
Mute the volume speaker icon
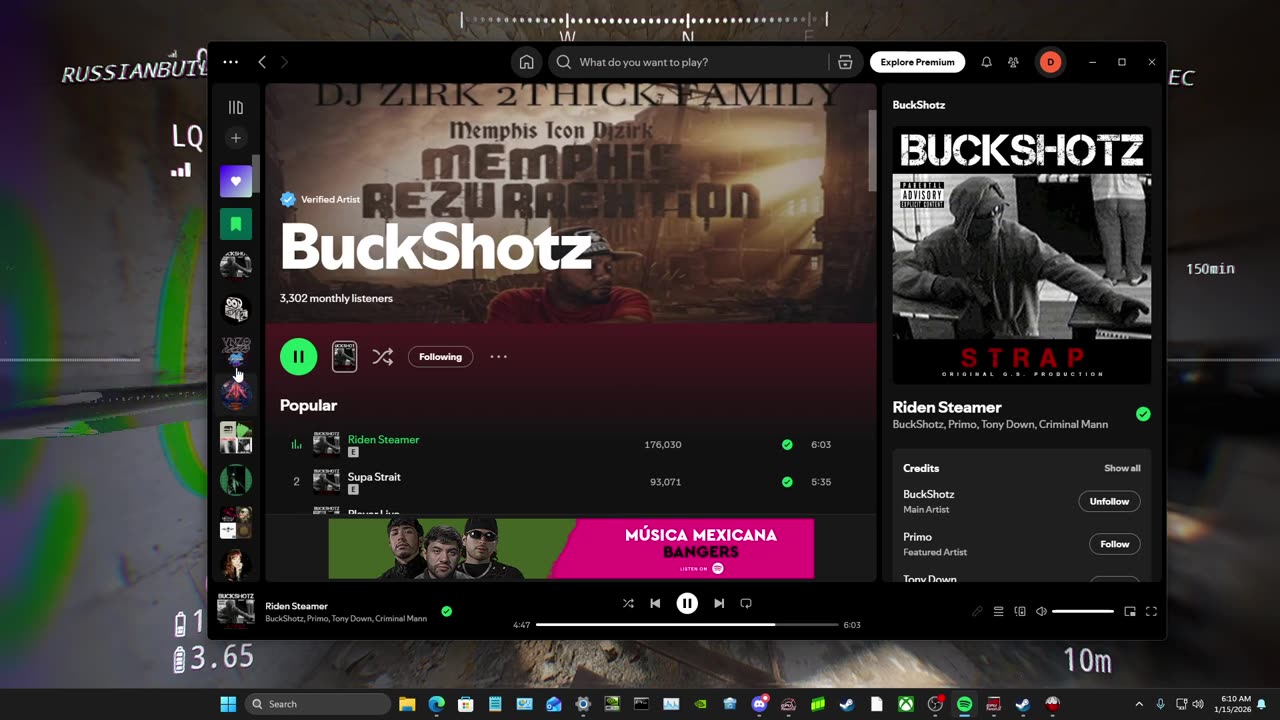coord(1041,611)
